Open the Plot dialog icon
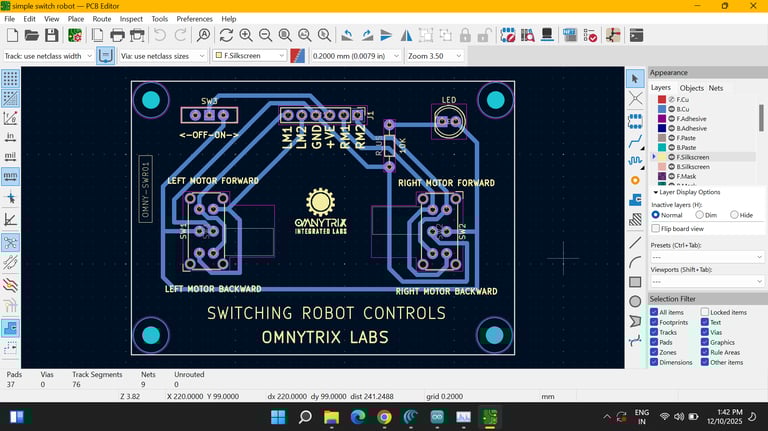768x431 pixels. coord(137,35)
